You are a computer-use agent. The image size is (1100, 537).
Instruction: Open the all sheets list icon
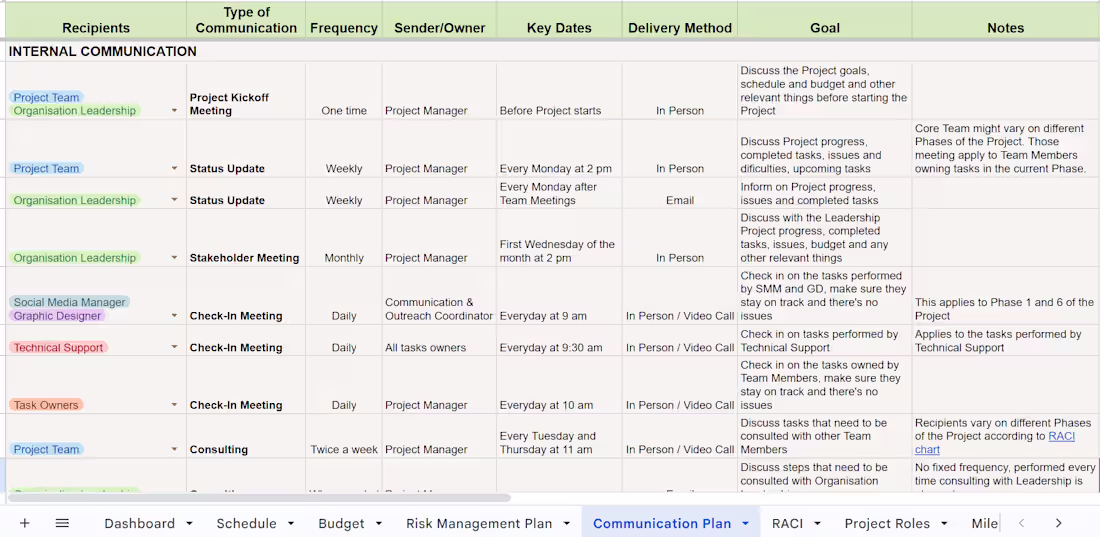point(62,523)
